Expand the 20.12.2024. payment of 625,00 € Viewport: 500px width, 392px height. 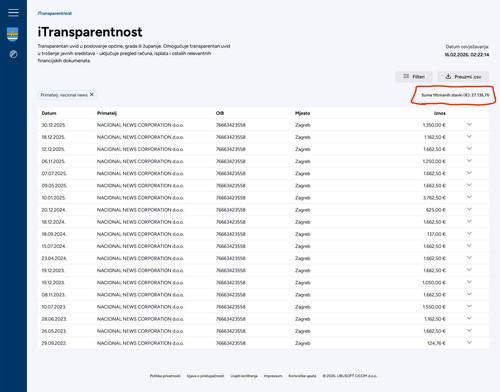click(469, 209)
